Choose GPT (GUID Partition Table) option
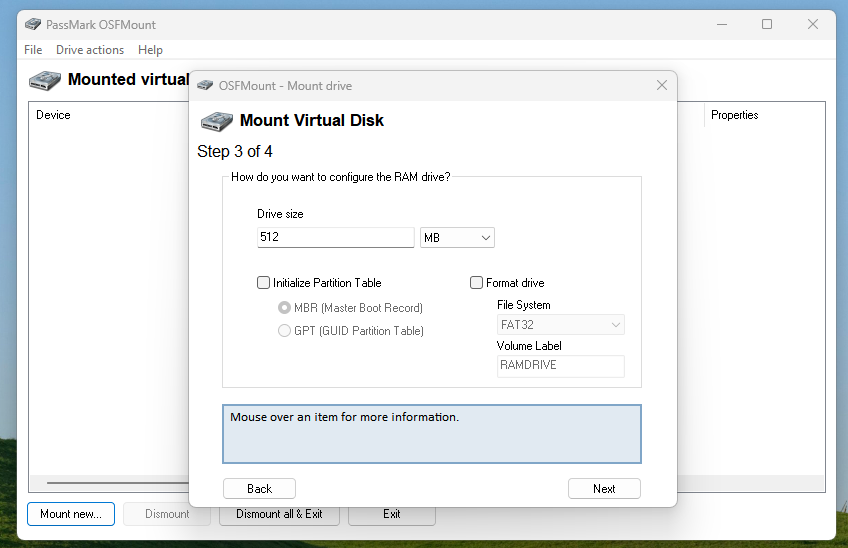 [285, 331]
